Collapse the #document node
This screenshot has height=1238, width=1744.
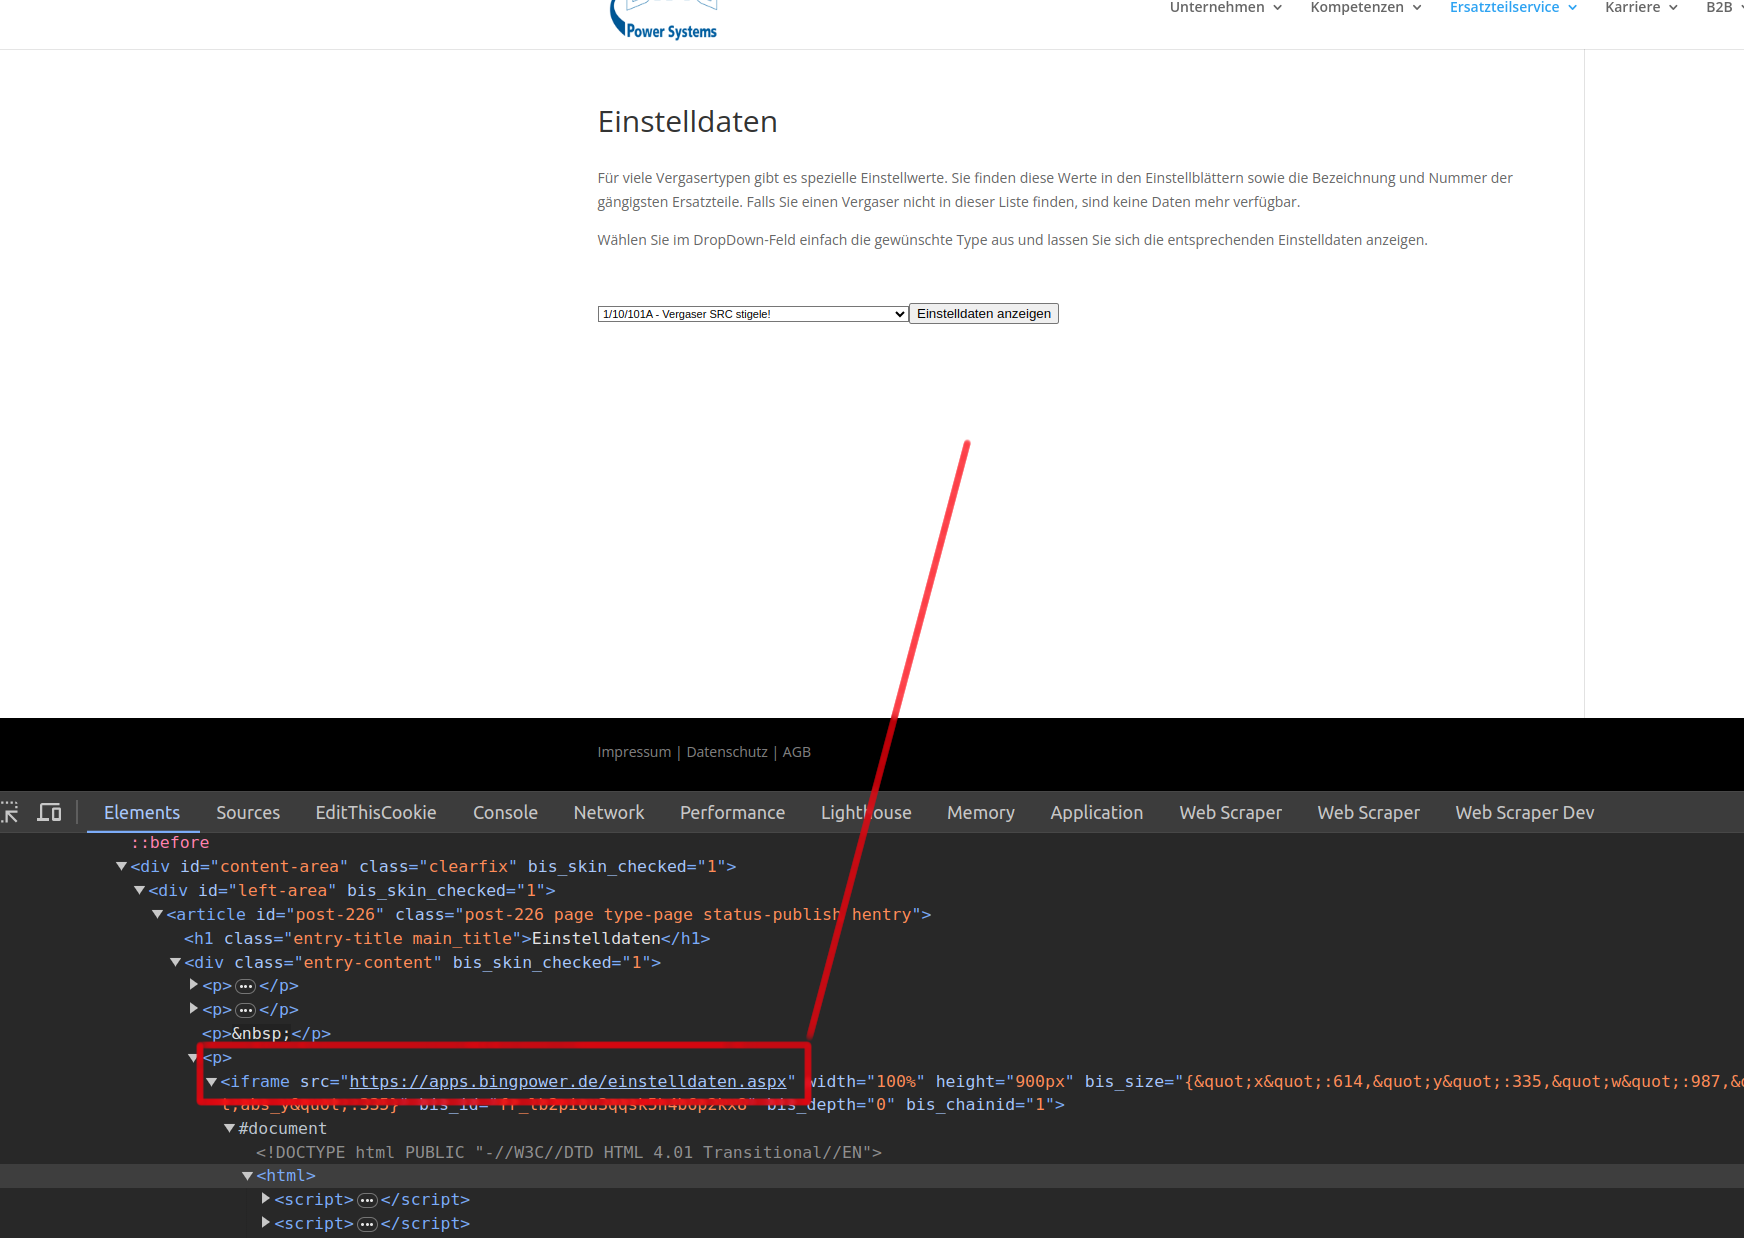[229, 1128]
